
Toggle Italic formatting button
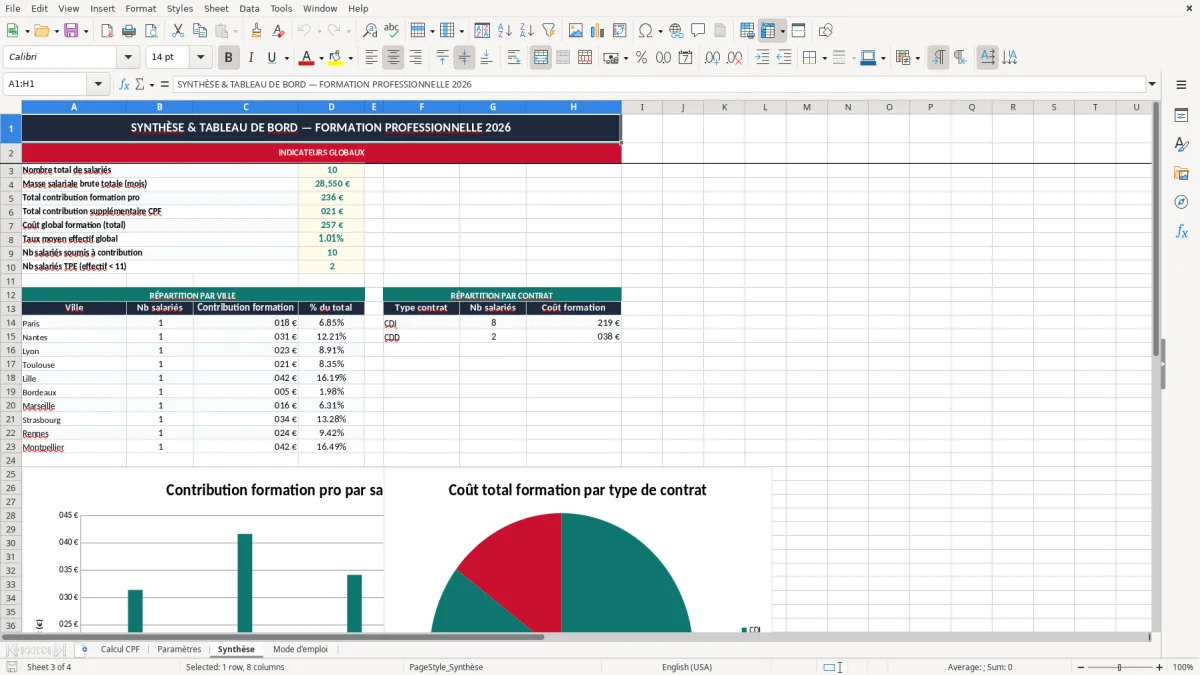[x=250, y=58]
